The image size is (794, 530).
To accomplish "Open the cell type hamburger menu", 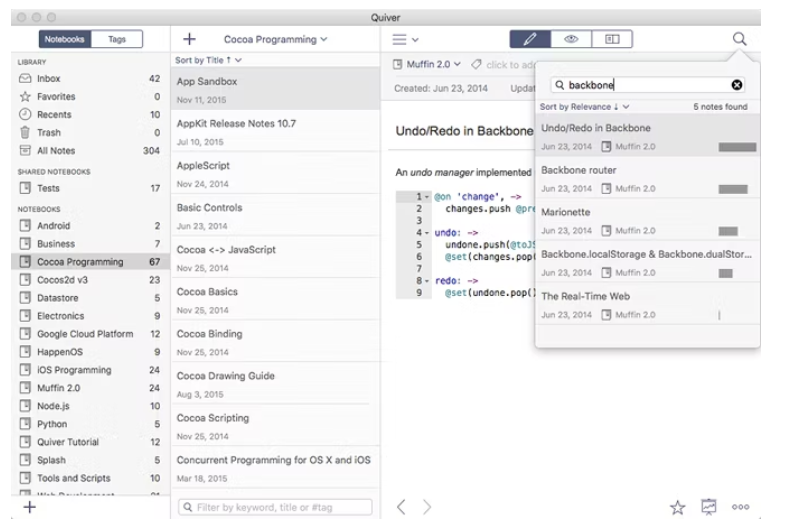I will (x=405, y=39).
